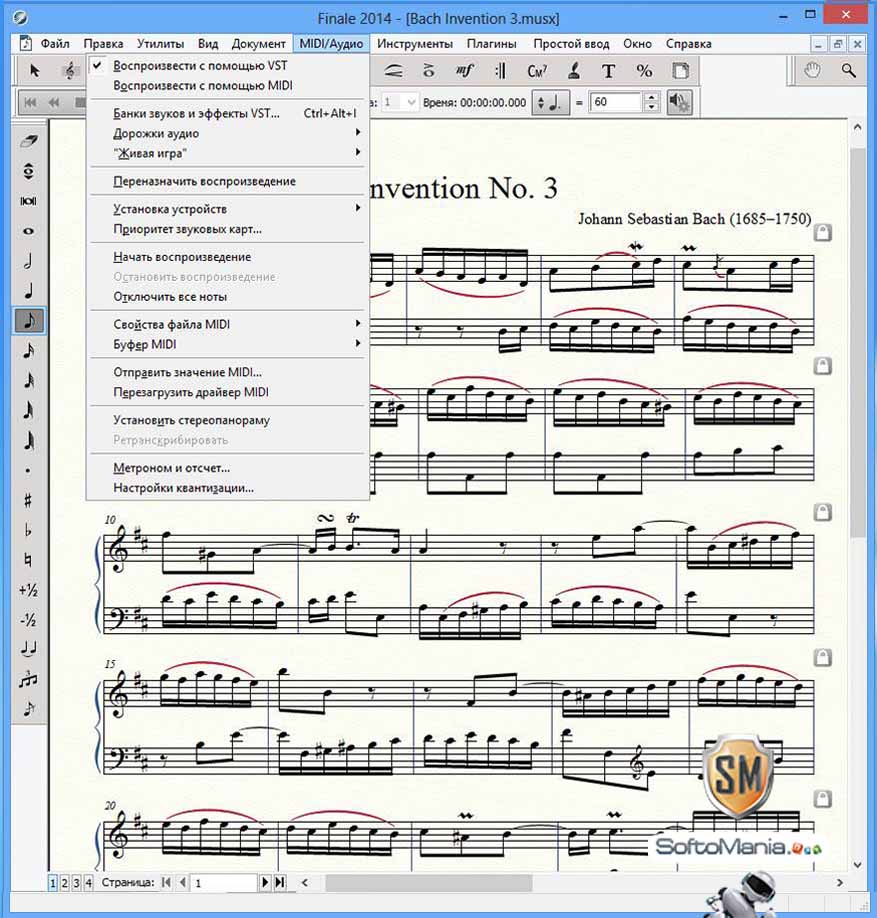
Task: Open the Файл menu
Action: (55, 44)
